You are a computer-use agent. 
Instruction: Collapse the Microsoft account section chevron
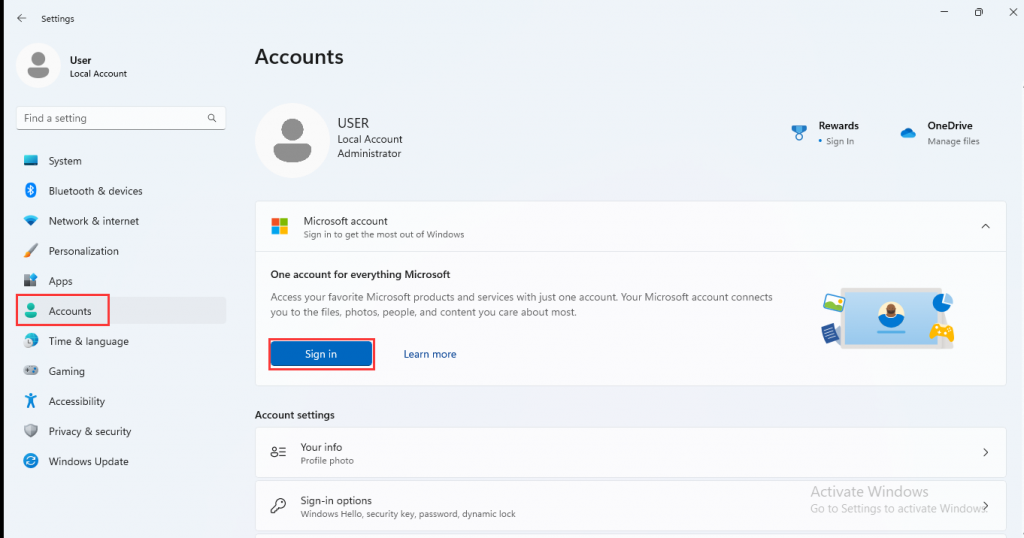point(985,227)
